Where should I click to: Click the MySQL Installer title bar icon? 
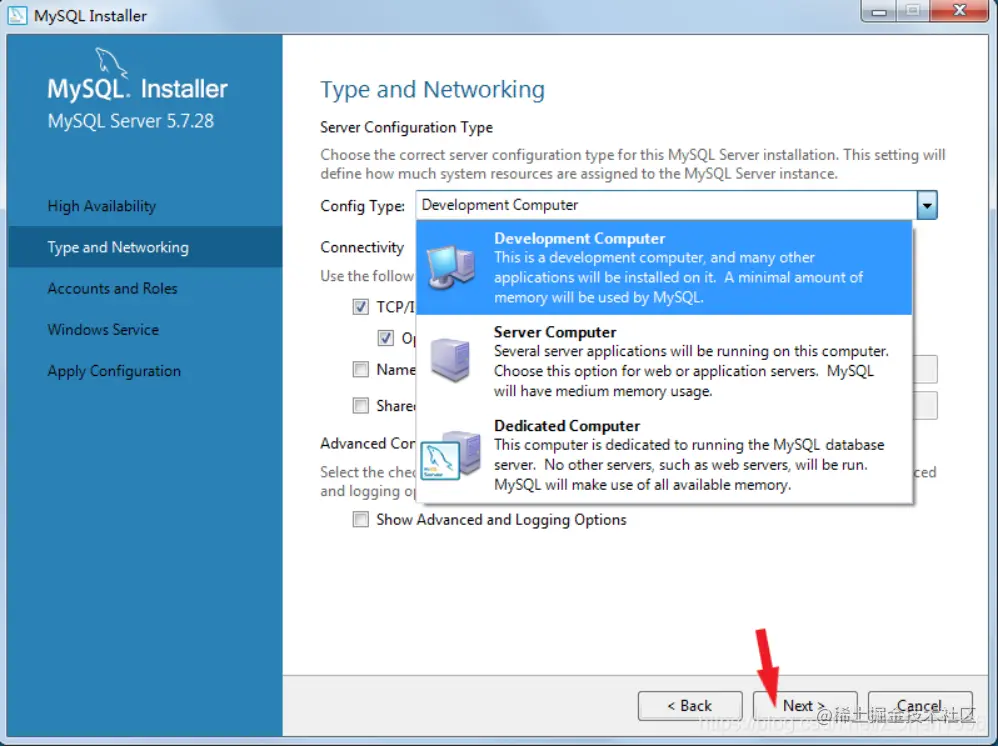(x=17, y=15)
